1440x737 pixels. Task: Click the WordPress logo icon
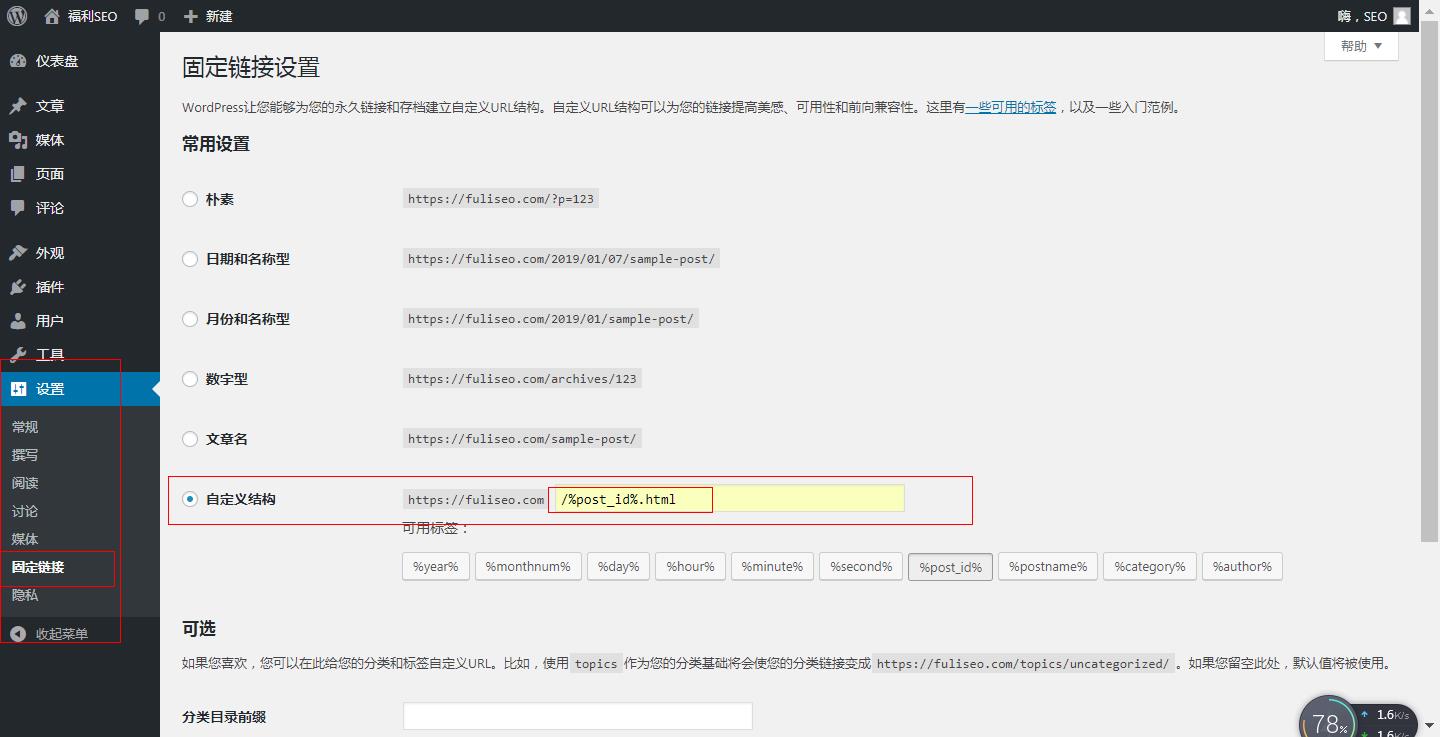pyautogui.click(x=17, y=16)
